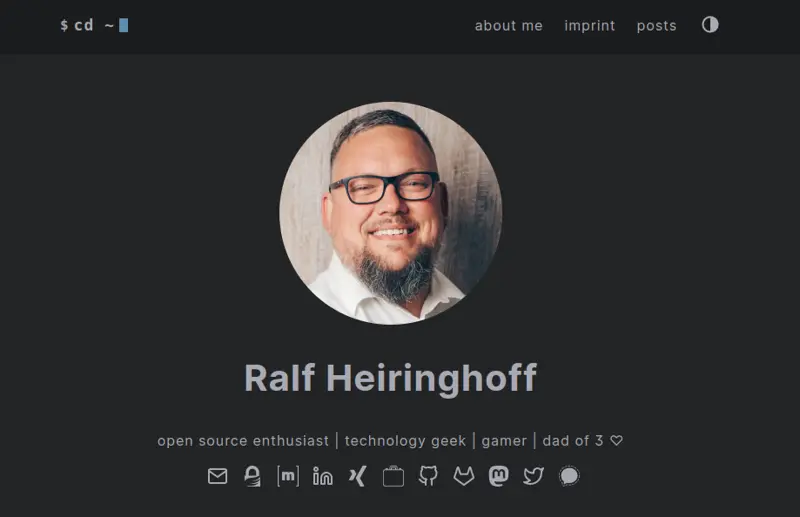800x517 pixels.
Task: Click the heart symbol after 'dad of 3'
Action: tap(616, 440)
